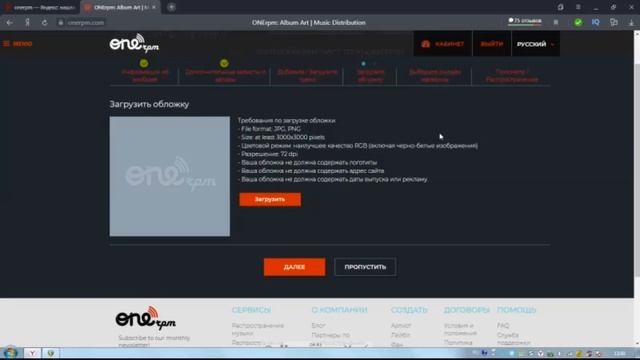This screenshot has width=640, height=360.
Task: Open footer heading ДОГОВОРЫ
Action: pos(467,310)
